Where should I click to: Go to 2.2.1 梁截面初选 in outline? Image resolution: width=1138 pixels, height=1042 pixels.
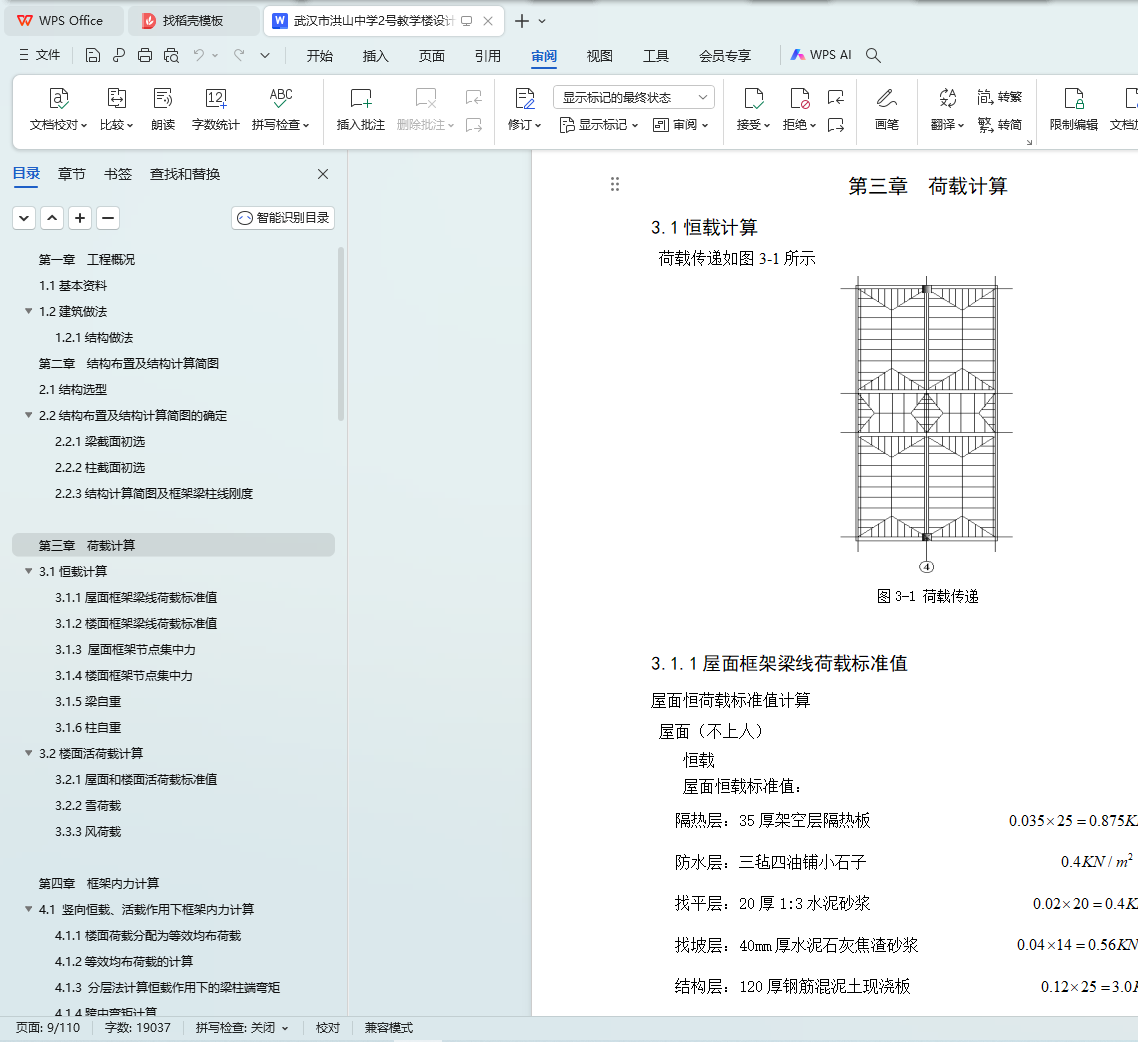click(100, 441)
